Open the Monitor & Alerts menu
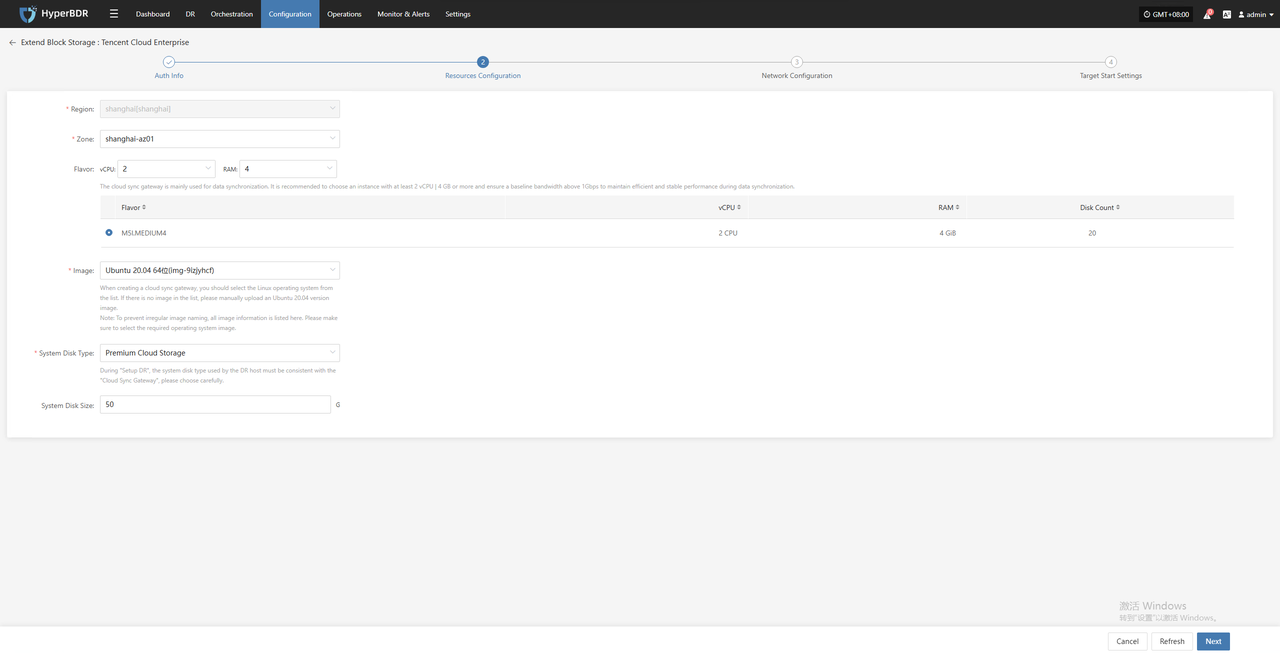 coord(403,14)
